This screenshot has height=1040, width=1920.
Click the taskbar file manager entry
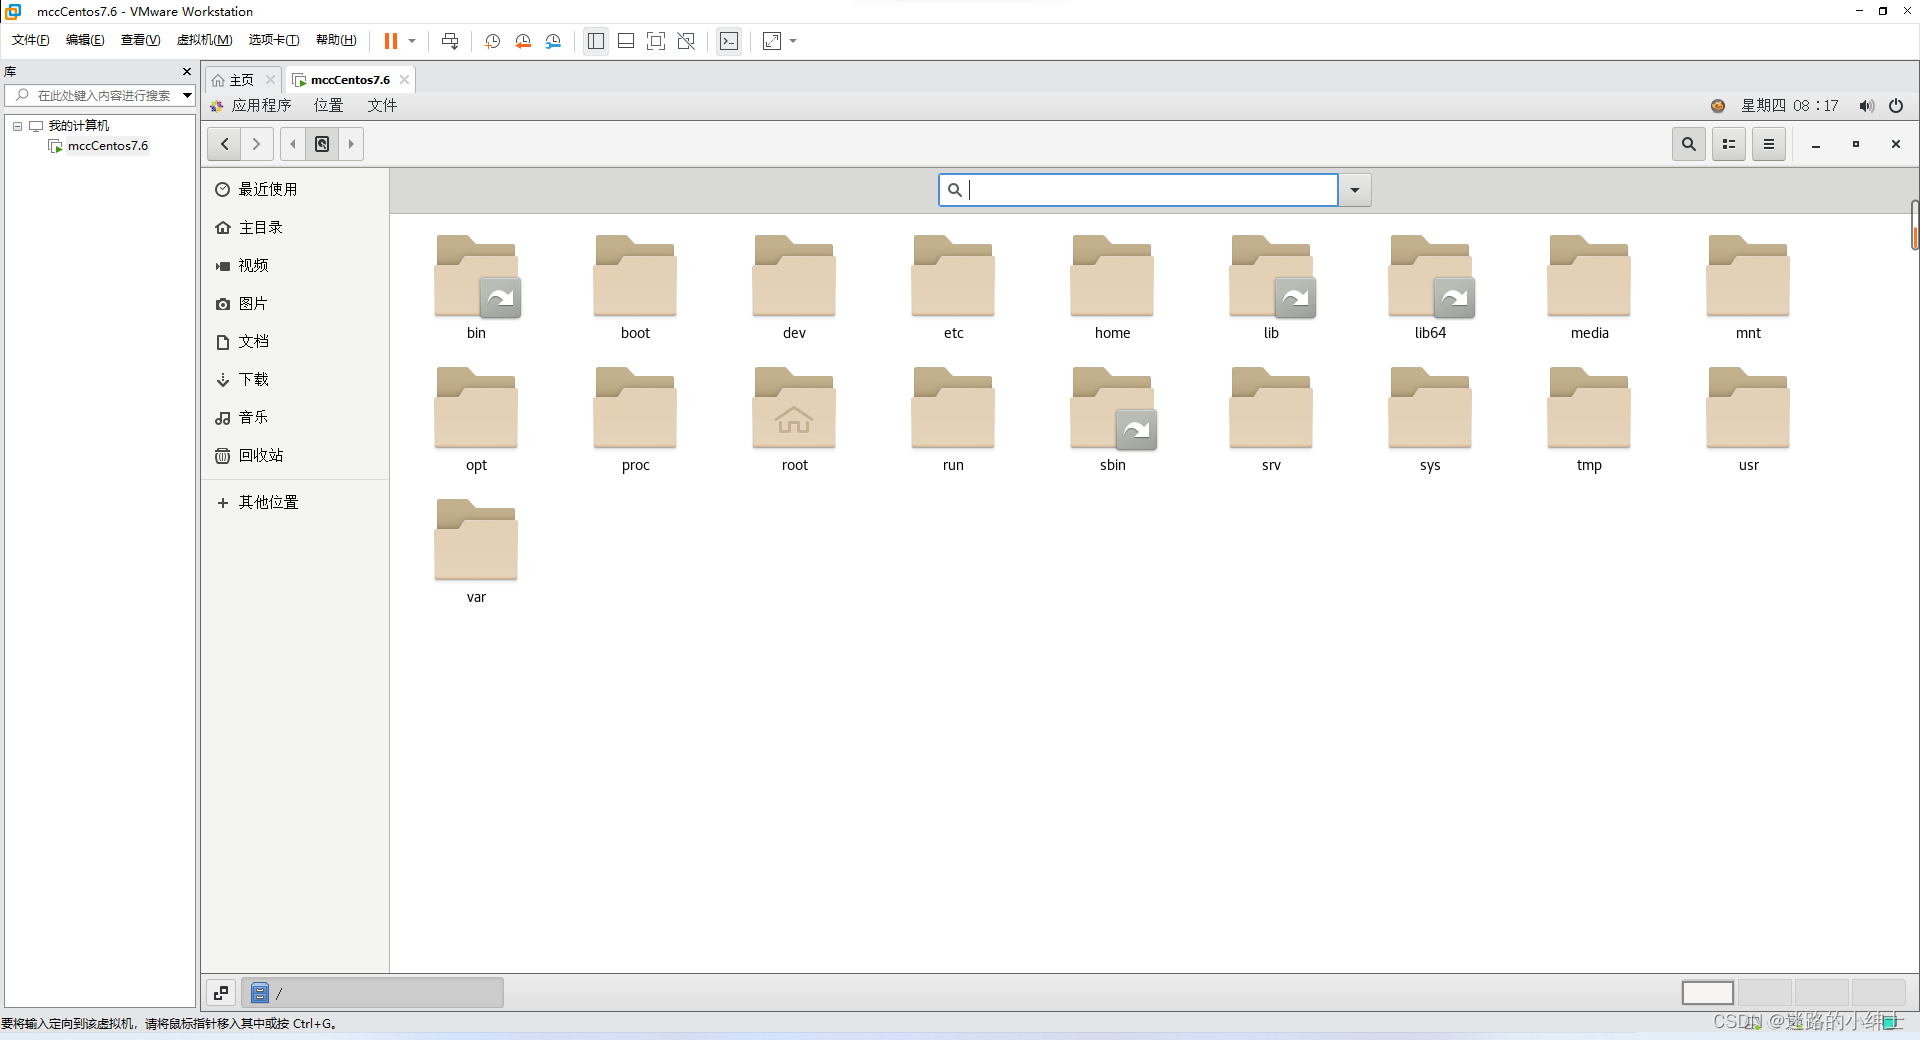coord(372,992)
